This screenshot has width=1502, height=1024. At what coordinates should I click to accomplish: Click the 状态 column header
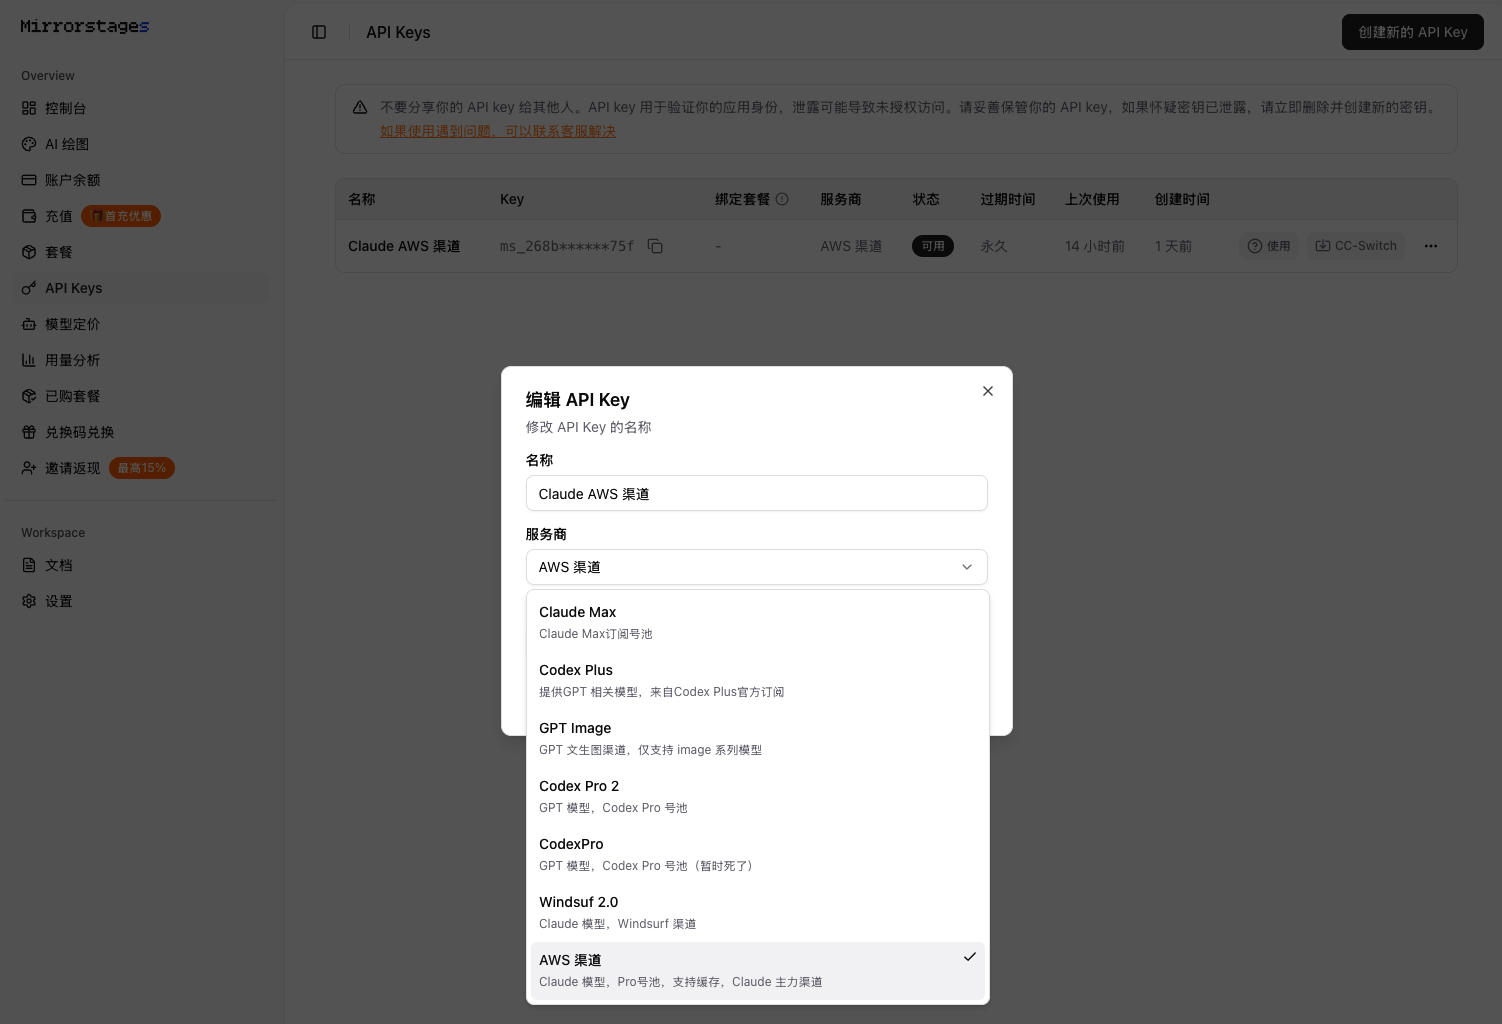coord(926,199)
